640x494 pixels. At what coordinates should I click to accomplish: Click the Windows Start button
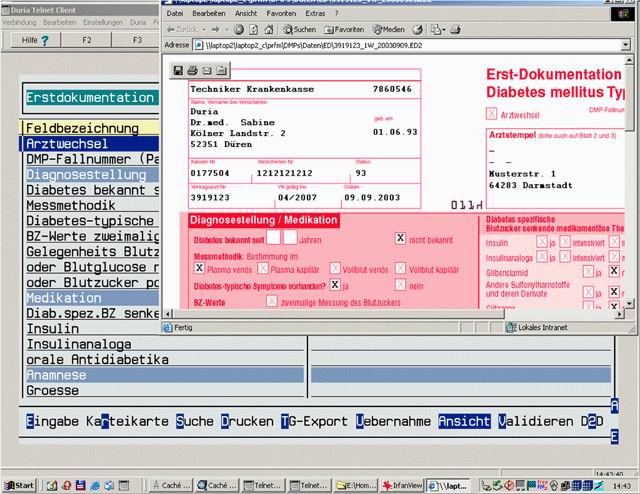(x=19, y=485)
